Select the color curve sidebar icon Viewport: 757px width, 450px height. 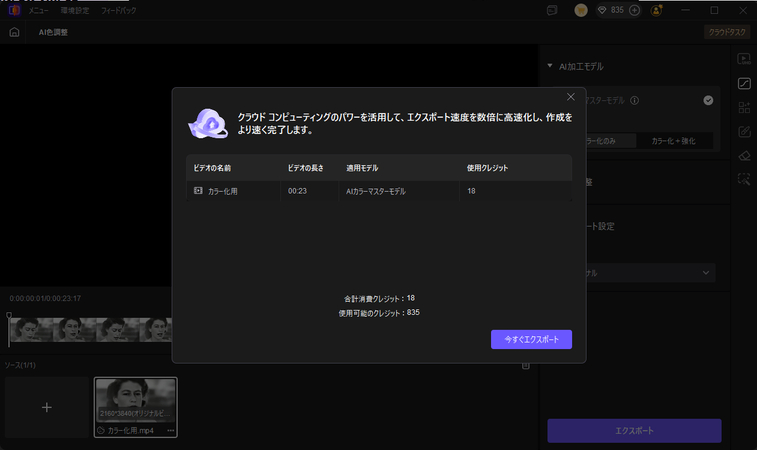[x=744, y=84]
